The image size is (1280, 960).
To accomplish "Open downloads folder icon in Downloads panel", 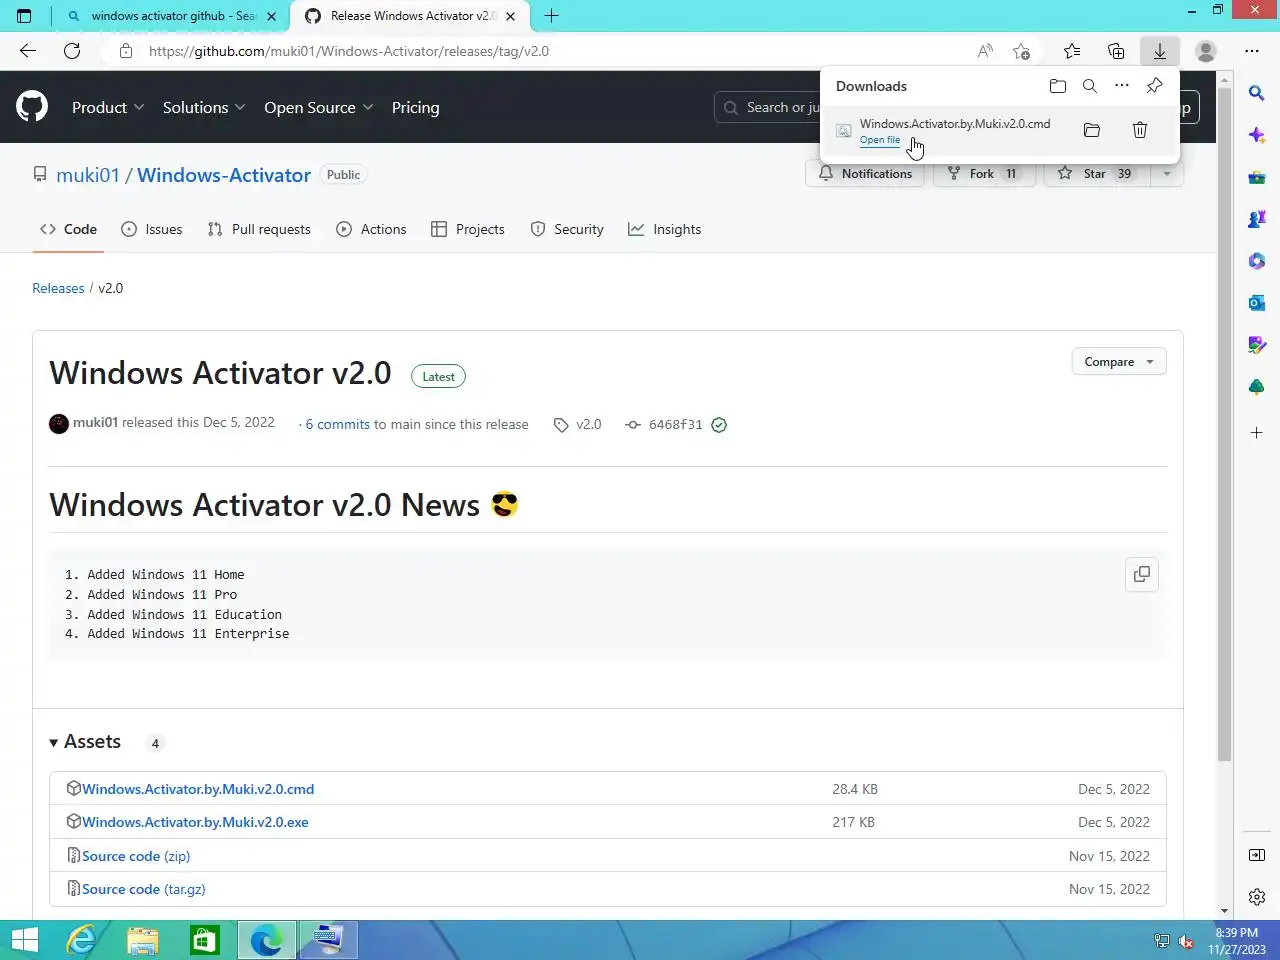I will click(x=1058, y=86).
